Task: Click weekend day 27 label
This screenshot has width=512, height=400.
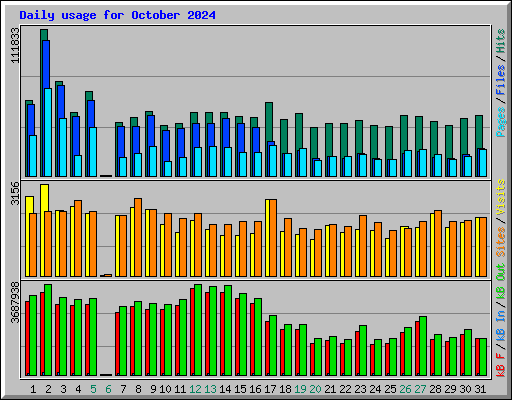Action: click(420, 389)
